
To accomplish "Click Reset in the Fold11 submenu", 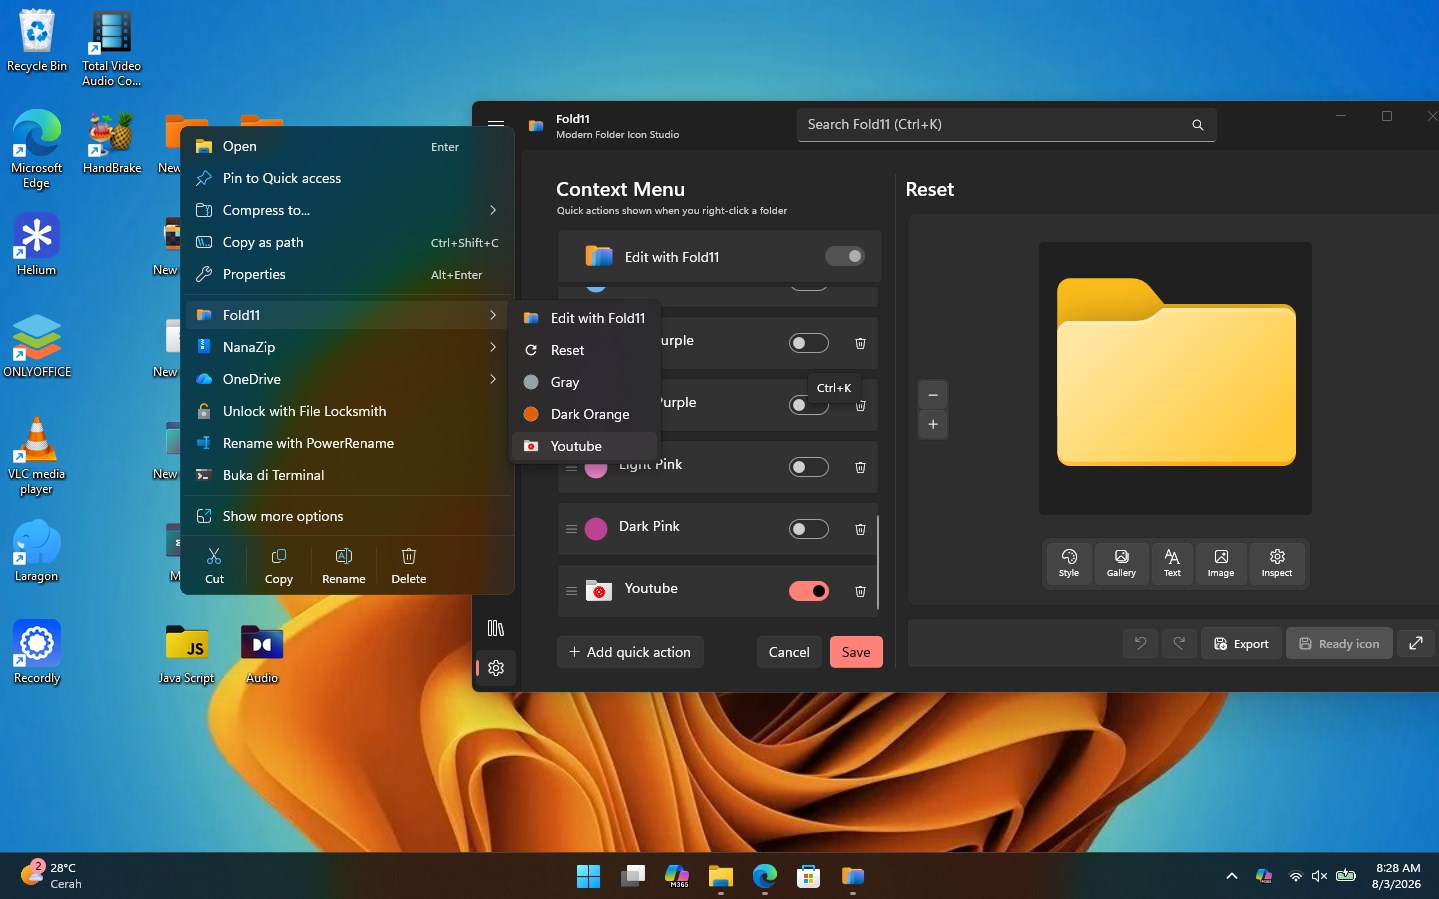I will [x=585, y=350].
